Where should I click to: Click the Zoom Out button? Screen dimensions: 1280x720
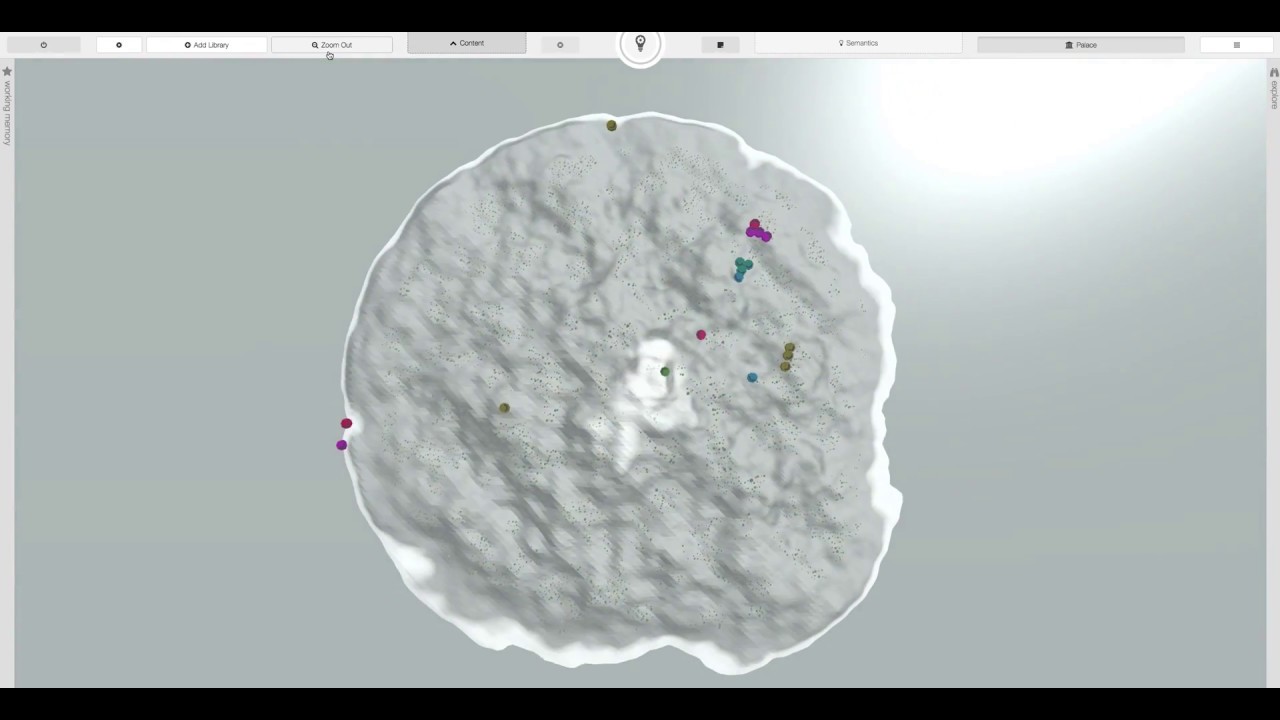point(332,45)
